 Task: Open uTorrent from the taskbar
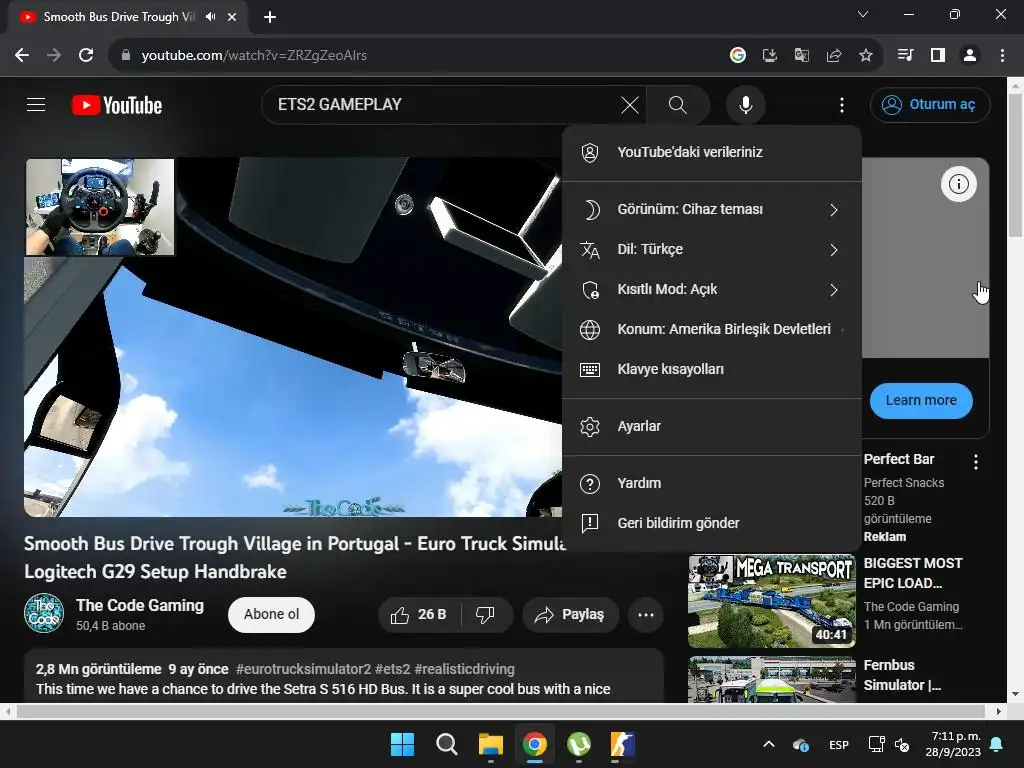click(579, 744)
